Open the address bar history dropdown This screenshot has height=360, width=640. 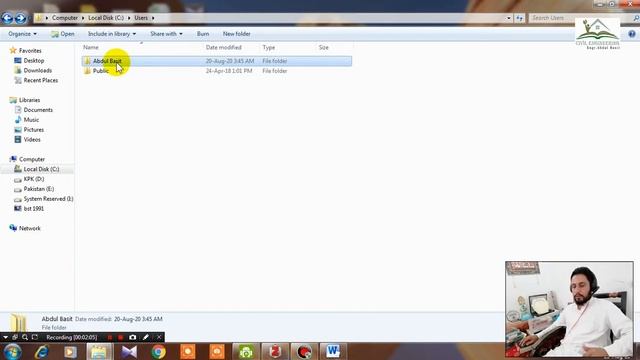tap(509, 18)
